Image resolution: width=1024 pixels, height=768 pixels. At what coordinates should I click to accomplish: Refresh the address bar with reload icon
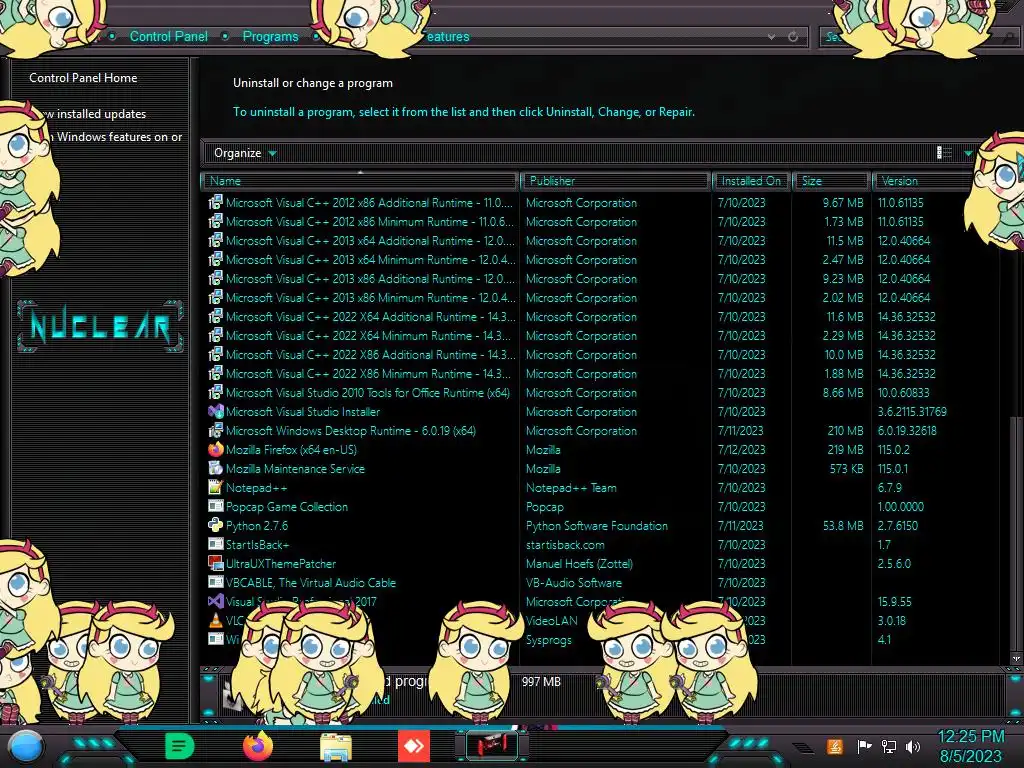click(793, 37)
